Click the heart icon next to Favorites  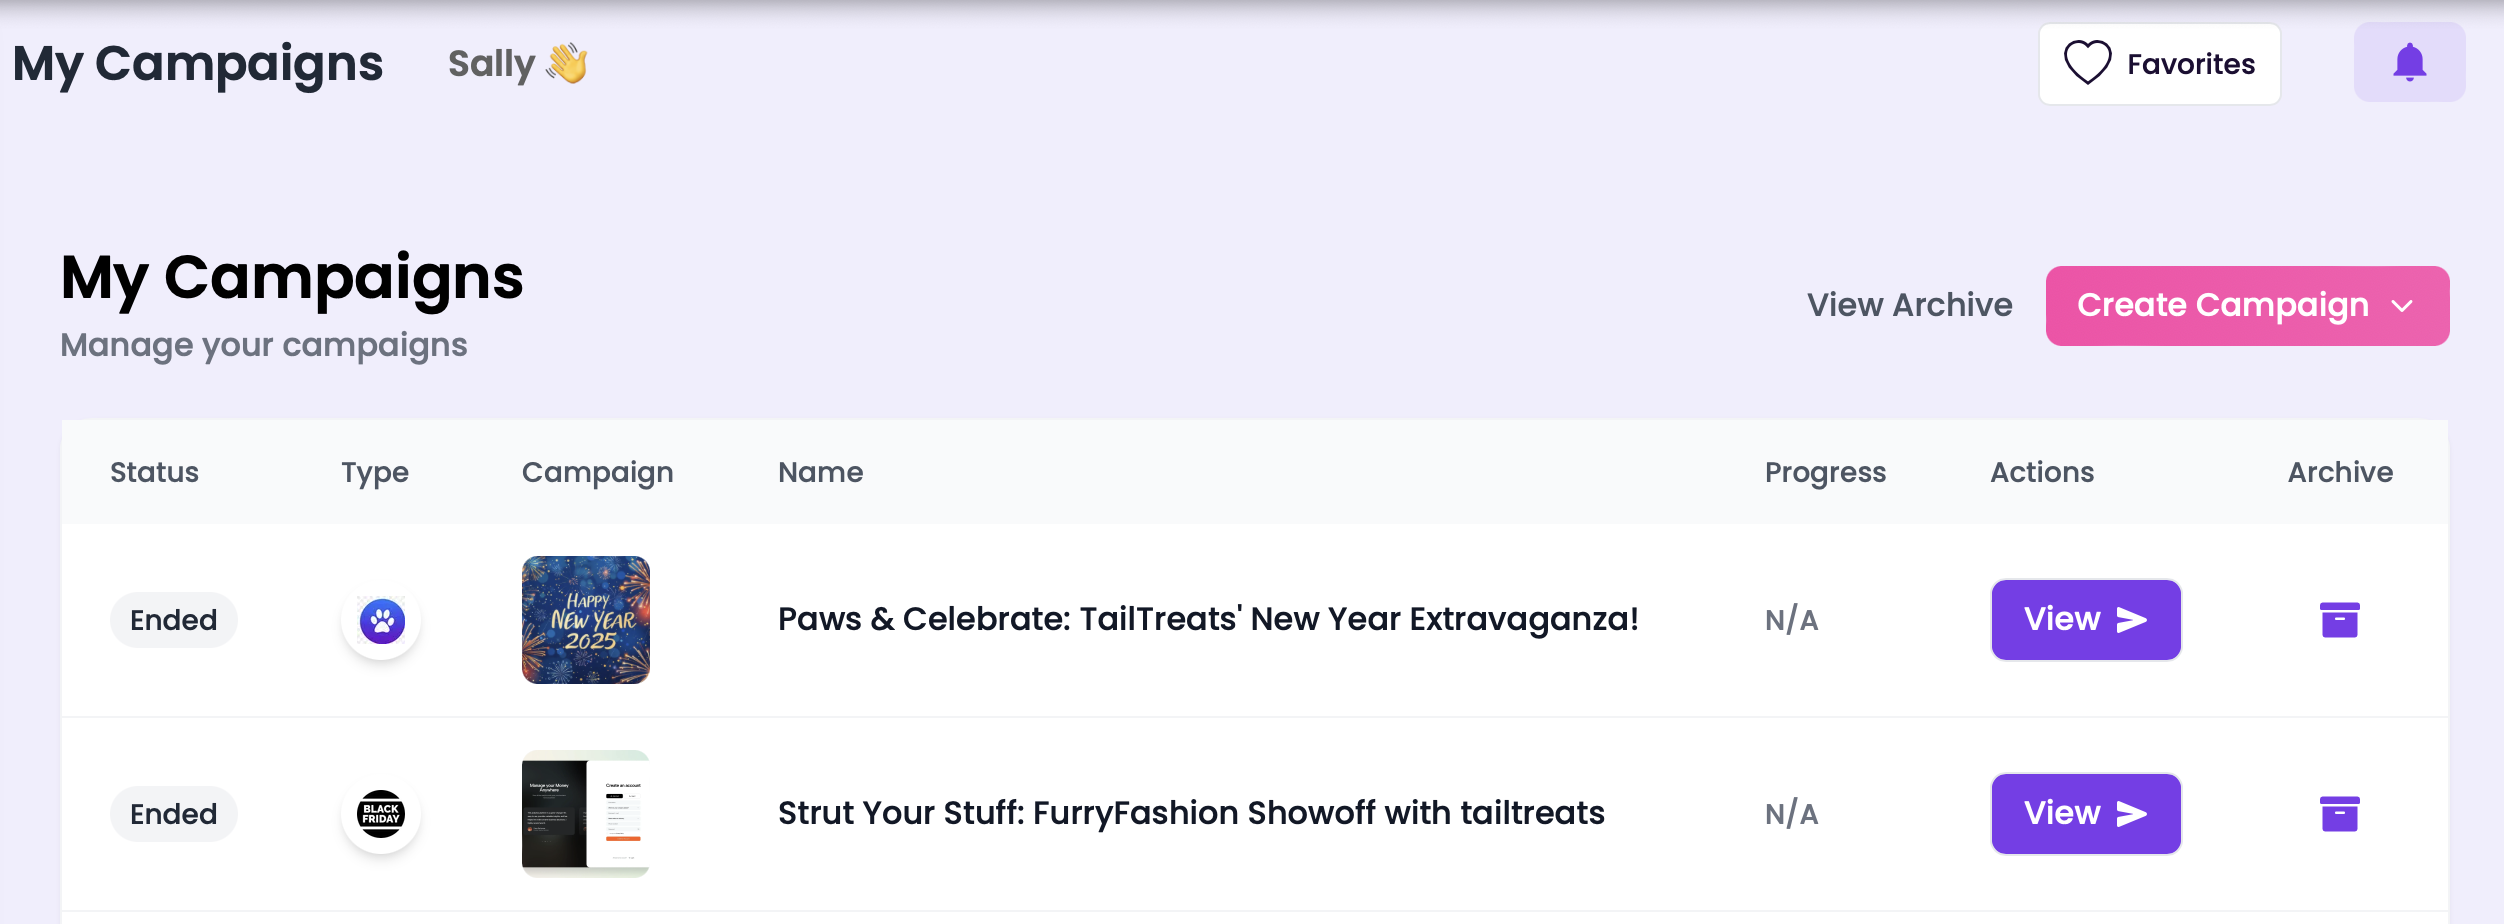click(x=2086, y=63)
